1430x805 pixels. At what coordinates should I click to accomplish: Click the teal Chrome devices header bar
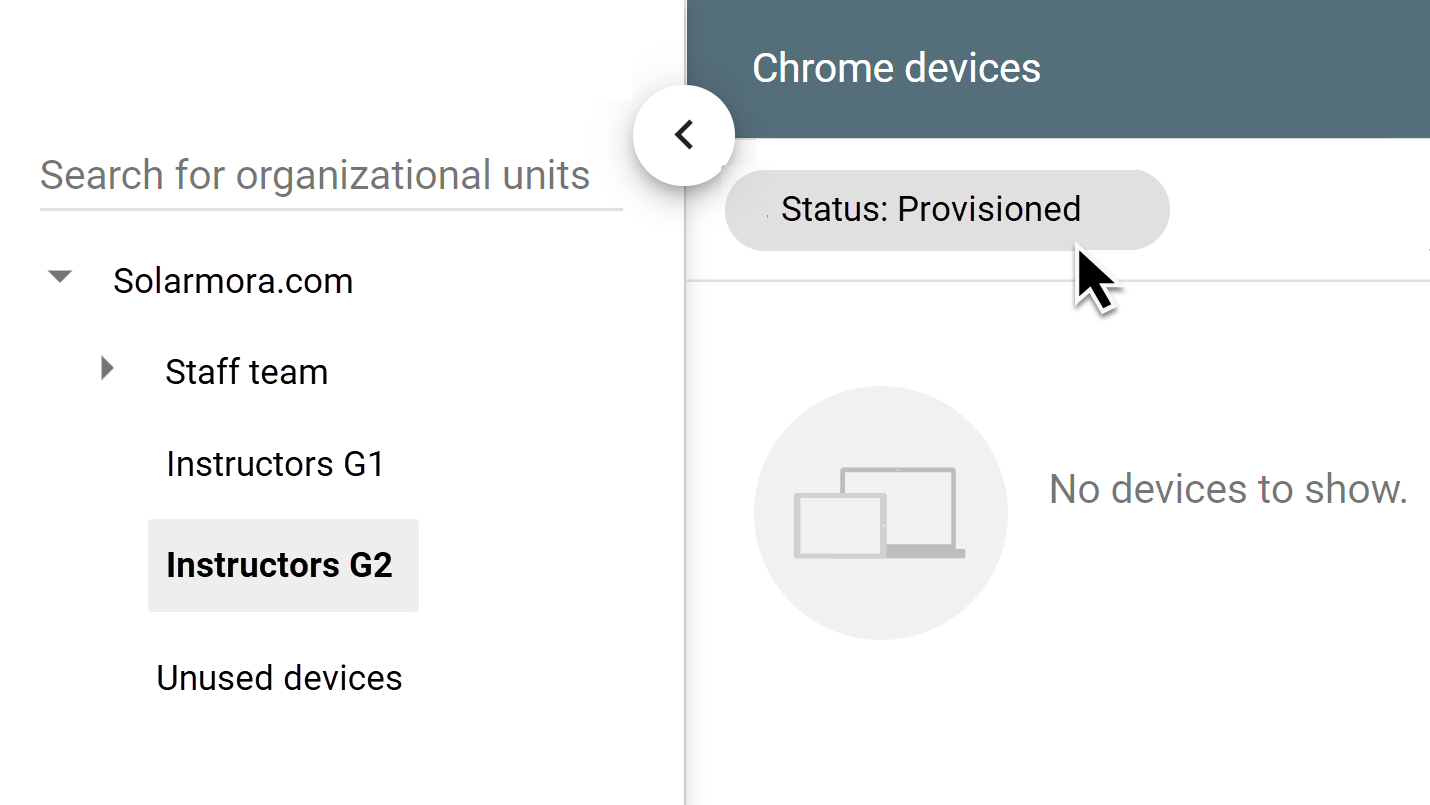click(1058, 69)
